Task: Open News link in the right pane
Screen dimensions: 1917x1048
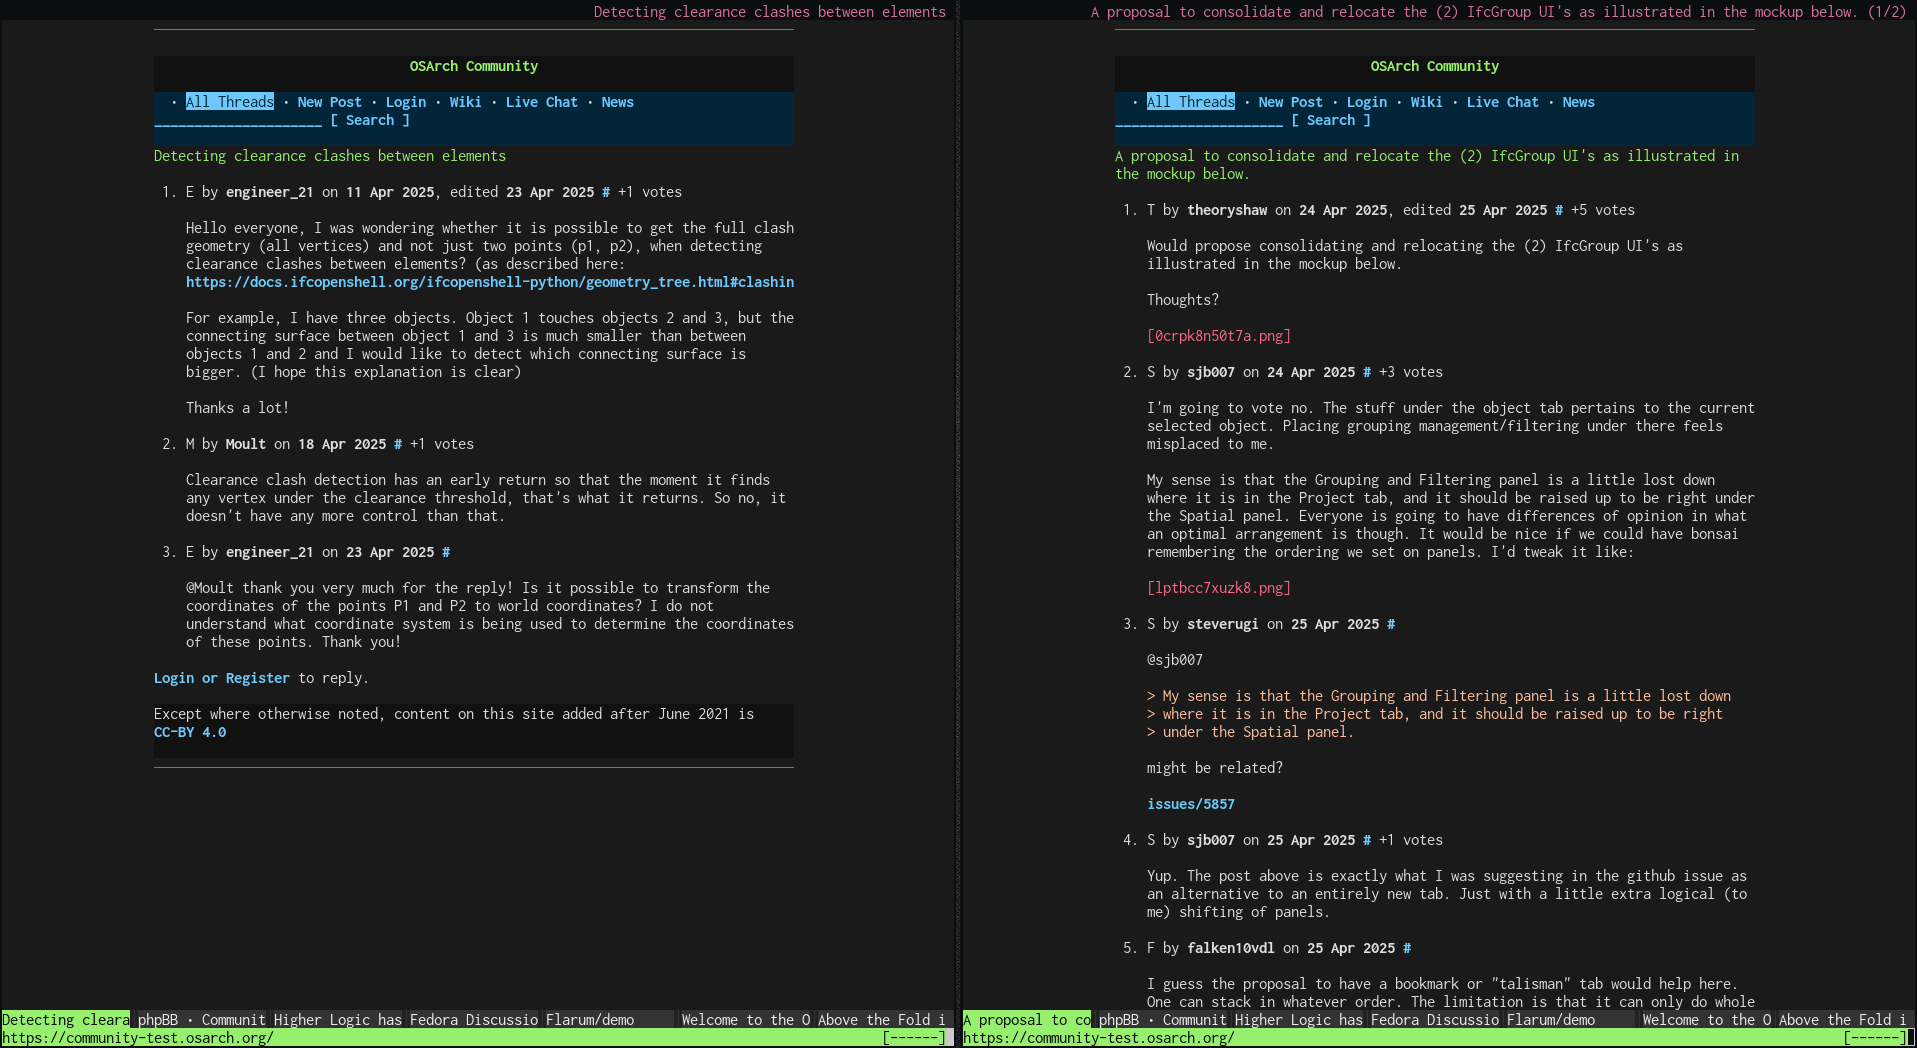Action: [x=1579, y=102]
